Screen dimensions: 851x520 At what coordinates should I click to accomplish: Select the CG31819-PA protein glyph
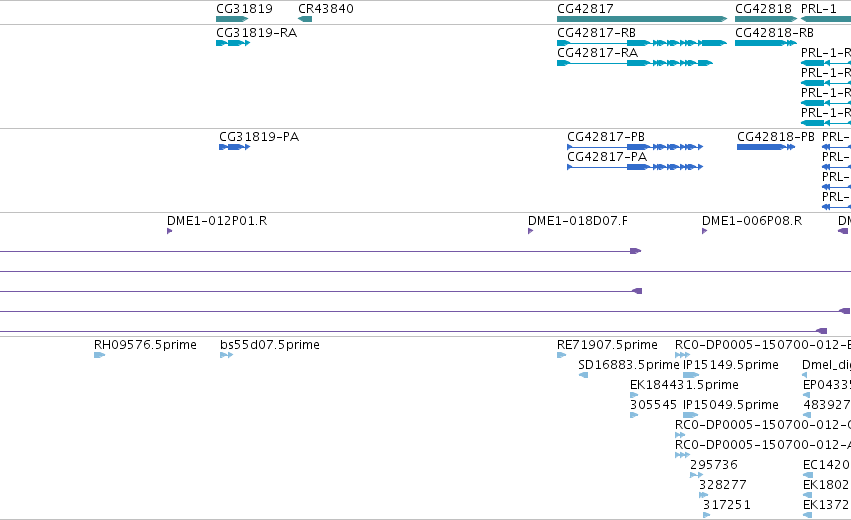[234, 147]
